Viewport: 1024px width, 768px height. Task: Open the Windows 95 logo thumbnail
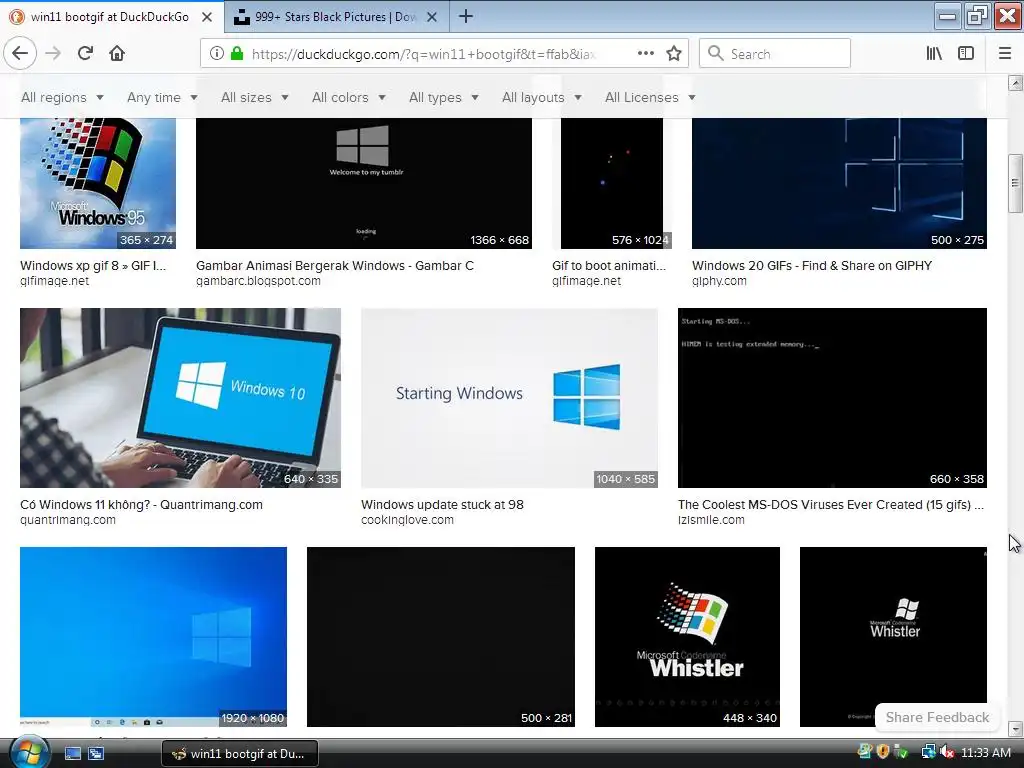click(98, 183)
